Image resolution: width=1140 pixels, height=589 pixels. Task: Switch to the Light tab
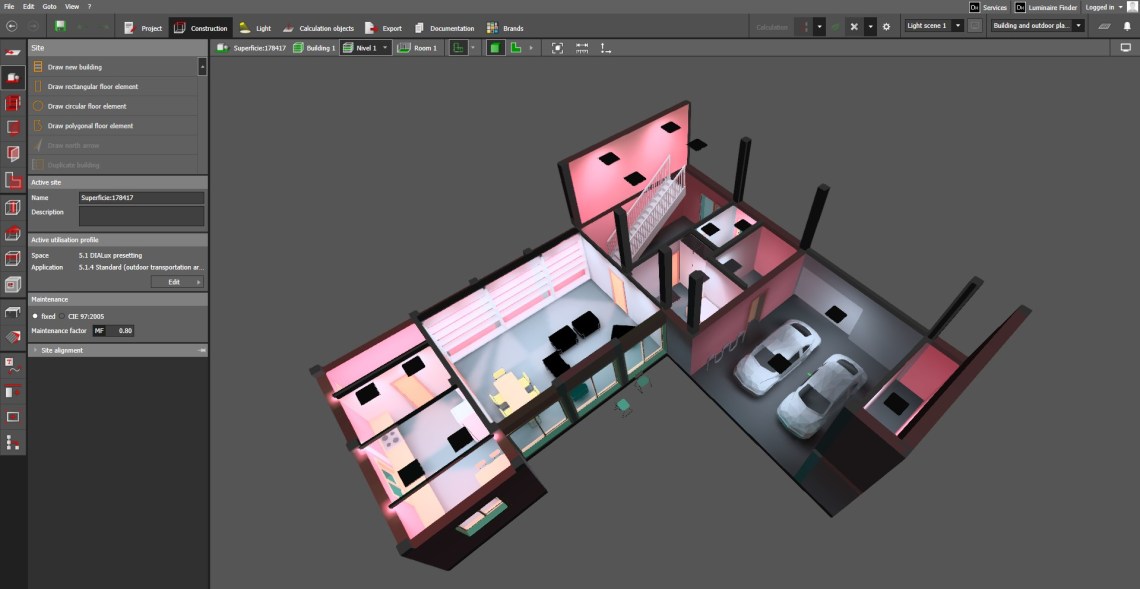click(255, 28)
